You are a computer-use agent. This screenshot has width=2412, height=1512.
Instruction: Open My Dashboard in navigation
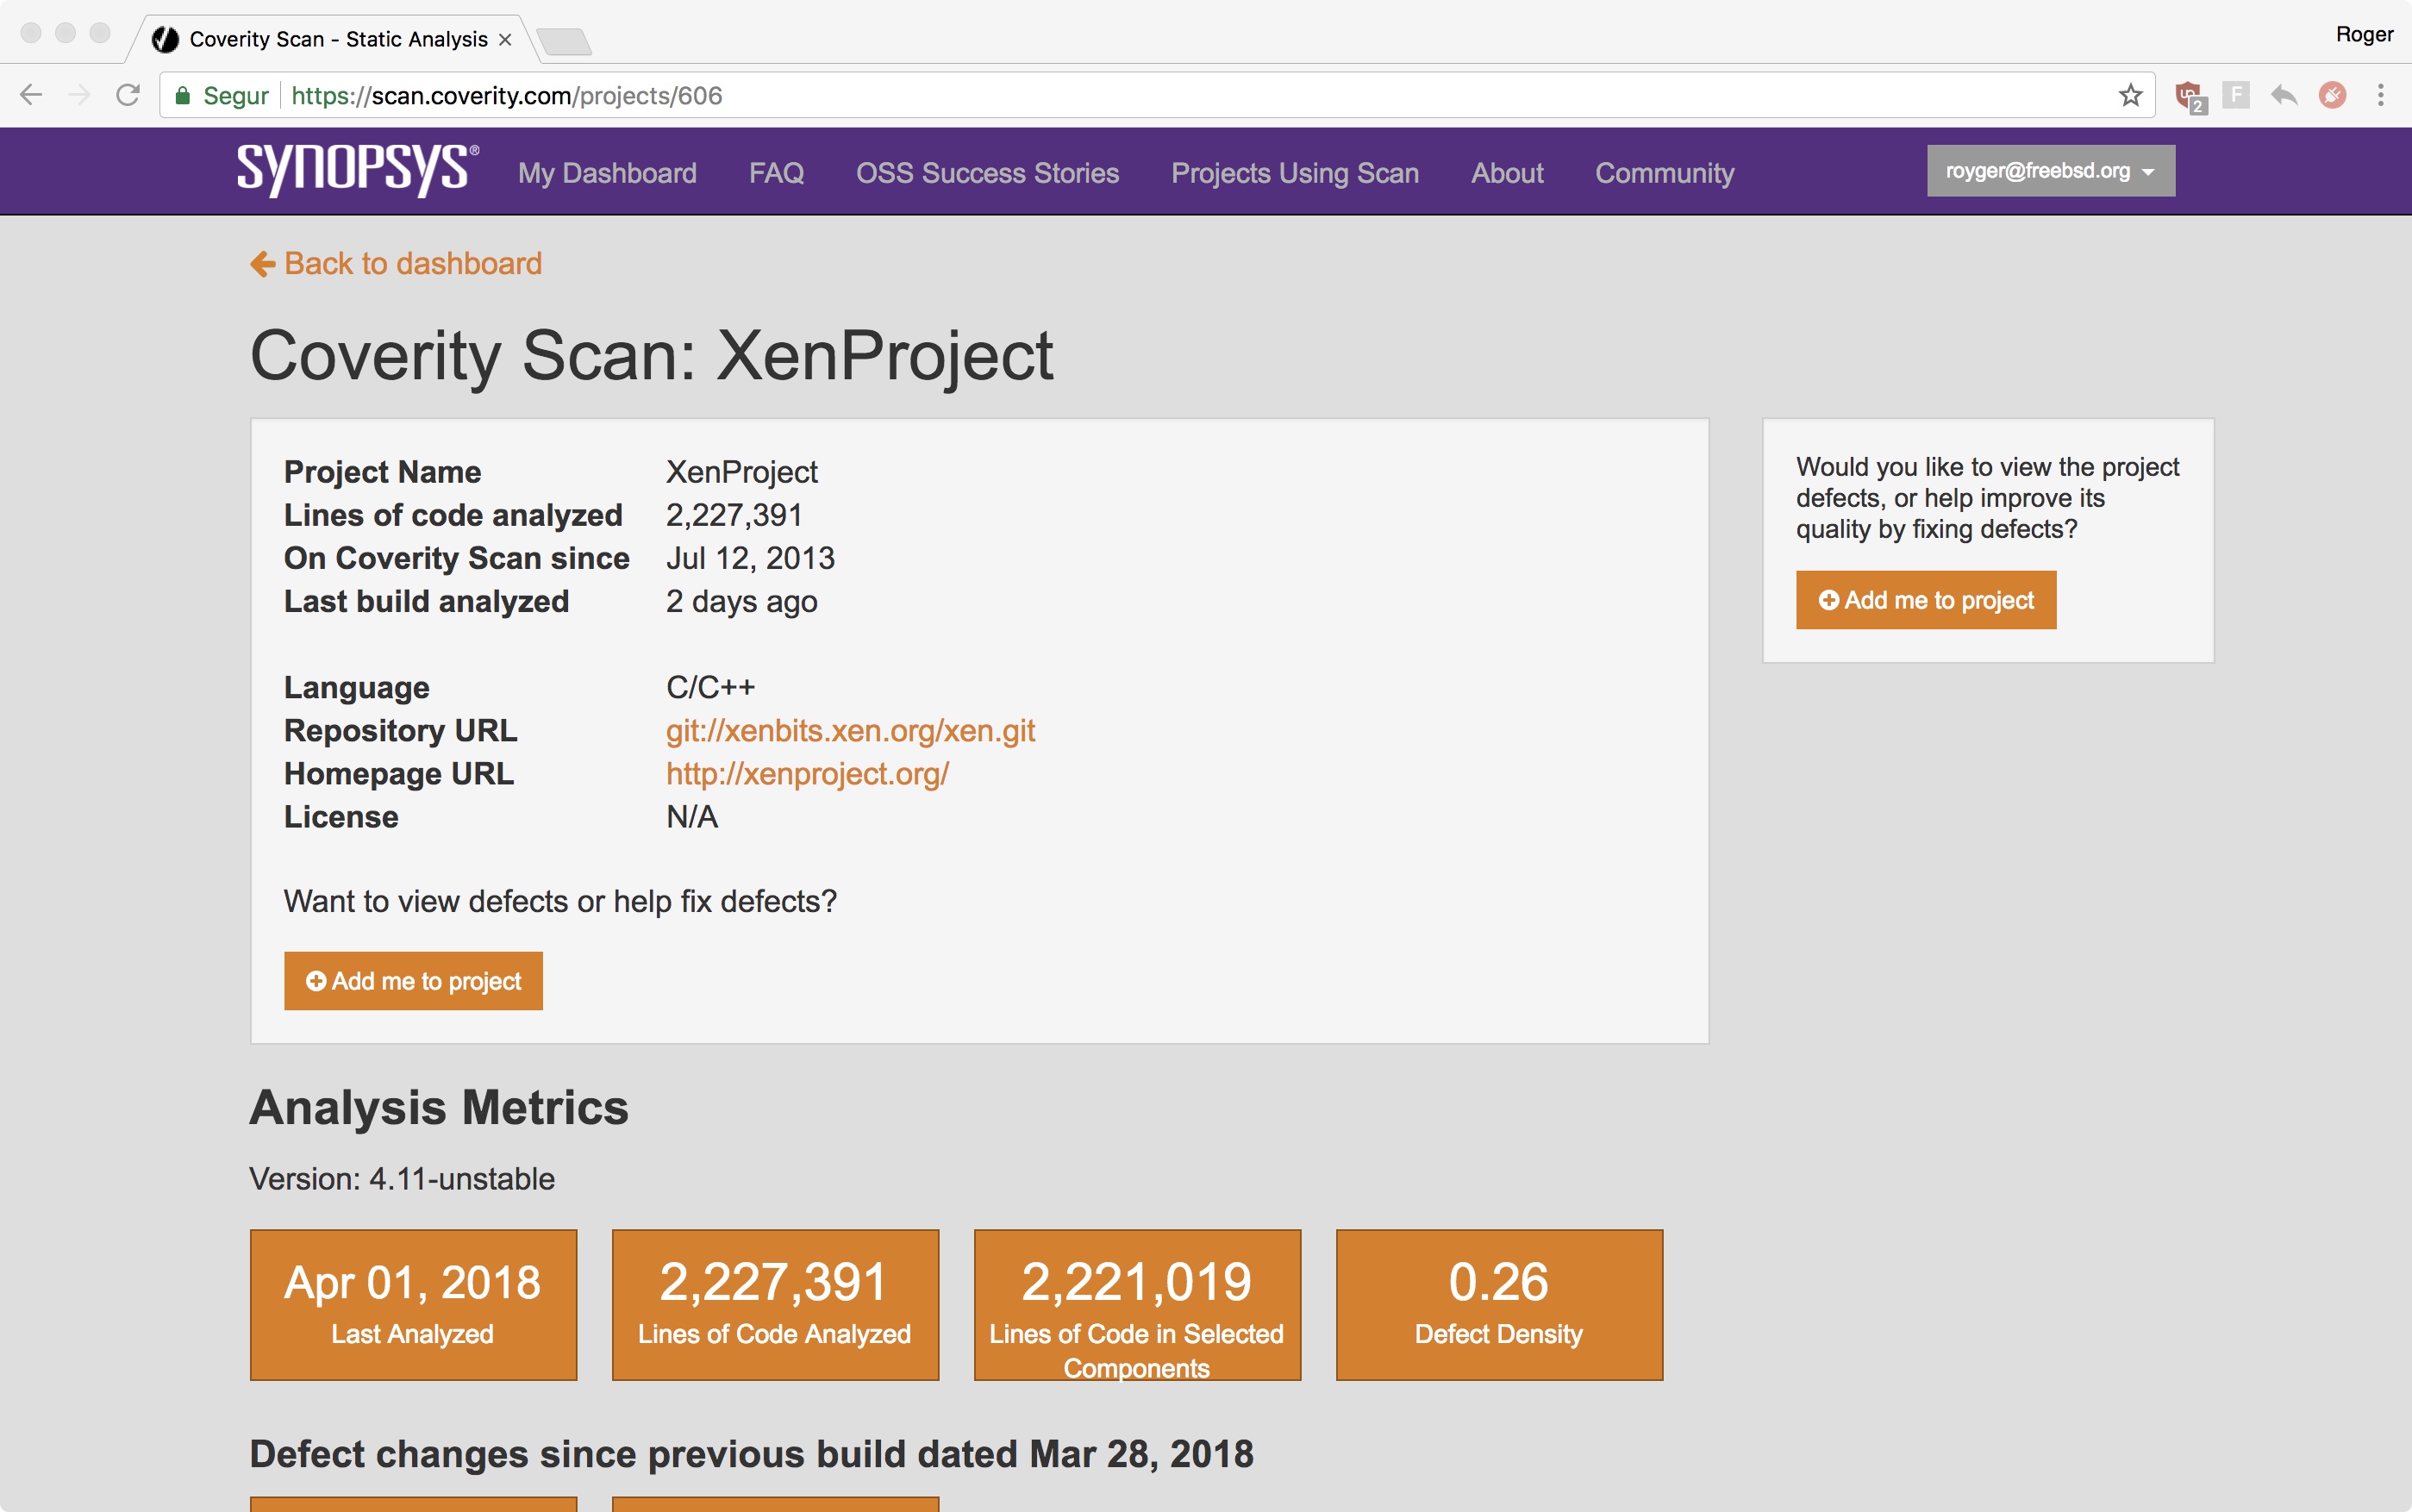tap(607, 173)
